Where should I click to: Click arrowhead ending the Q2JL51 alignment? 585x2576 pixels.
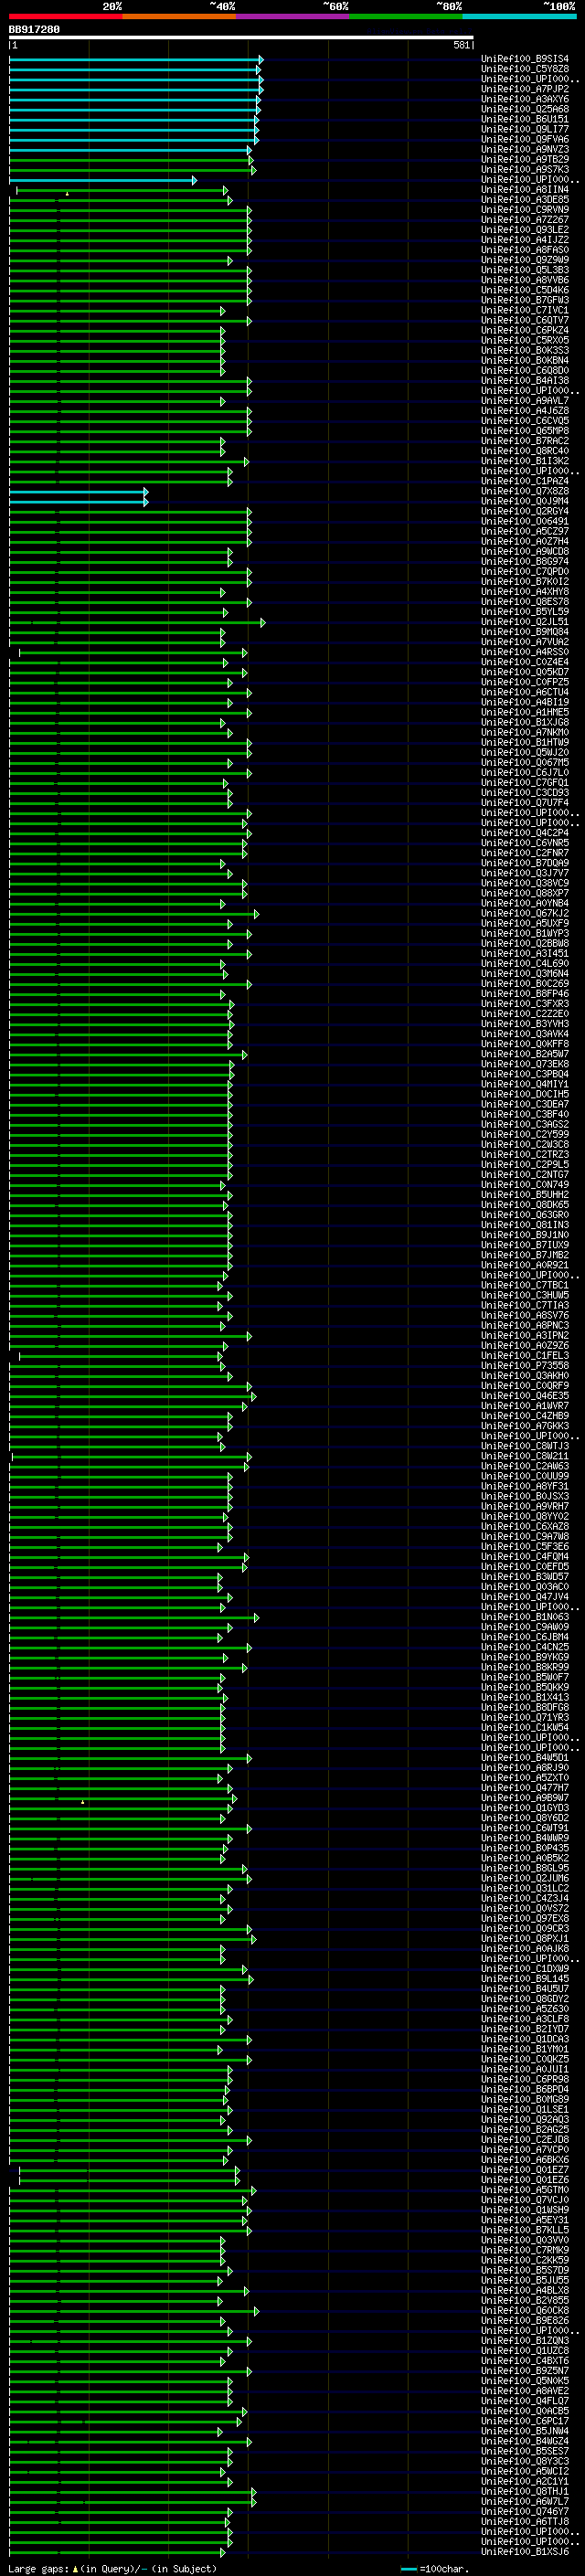point(263,622)
